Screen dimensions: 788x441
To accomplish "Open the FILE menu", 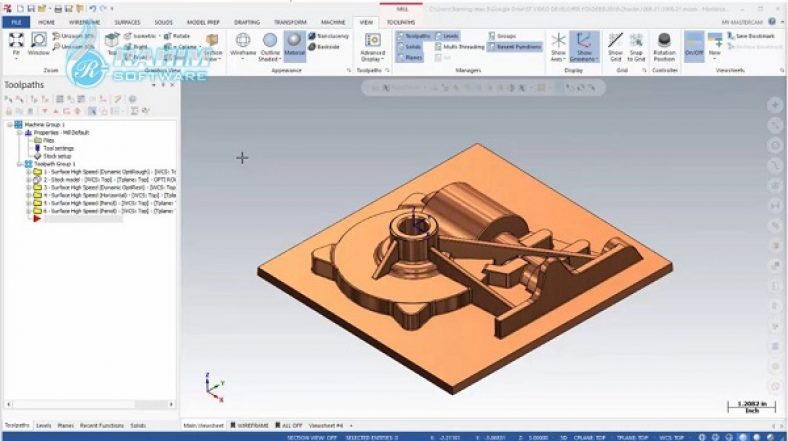I will [16, 22].
